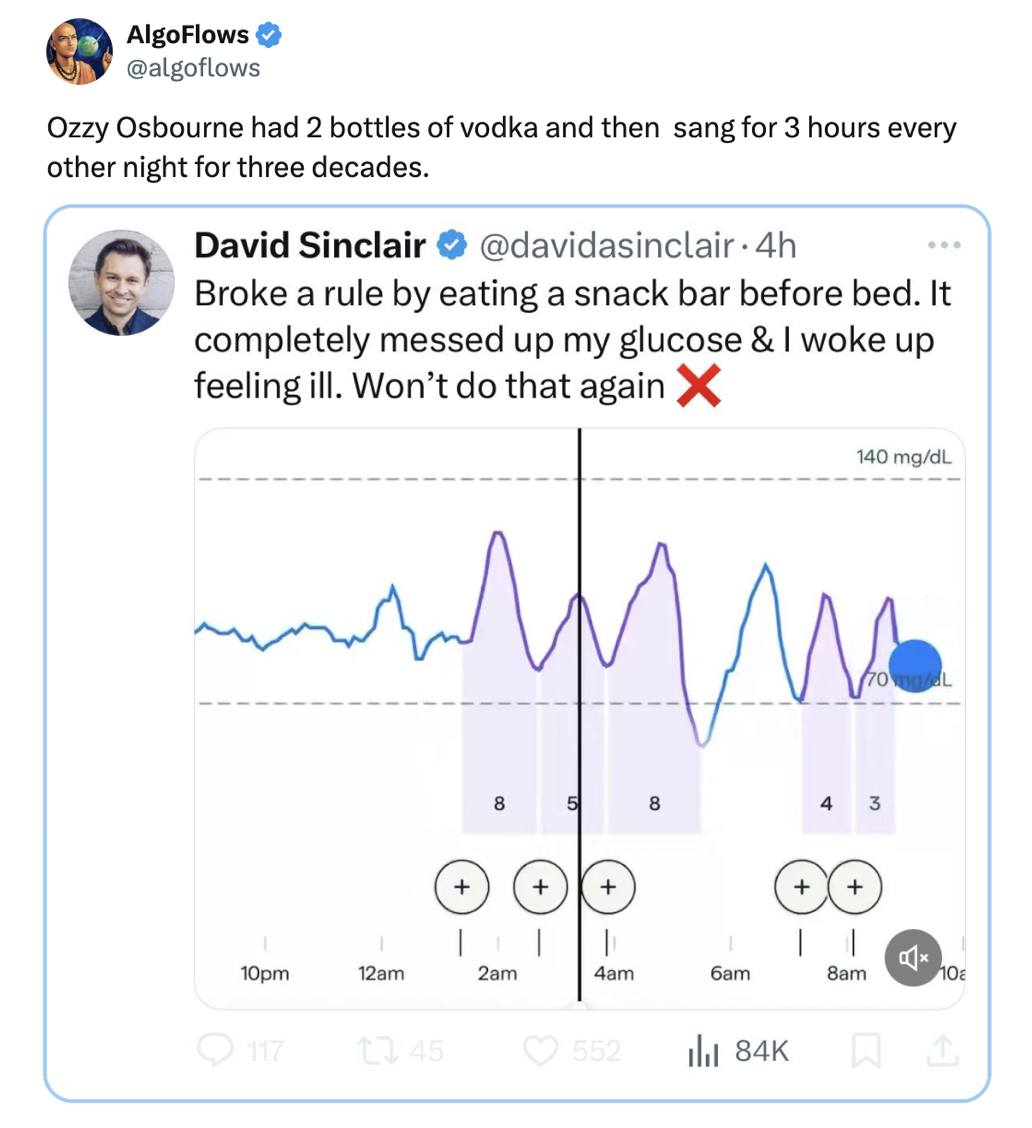Unmute the video with speaker button
Viewport: 1032px width, 1128px height.
click(914, 957)
